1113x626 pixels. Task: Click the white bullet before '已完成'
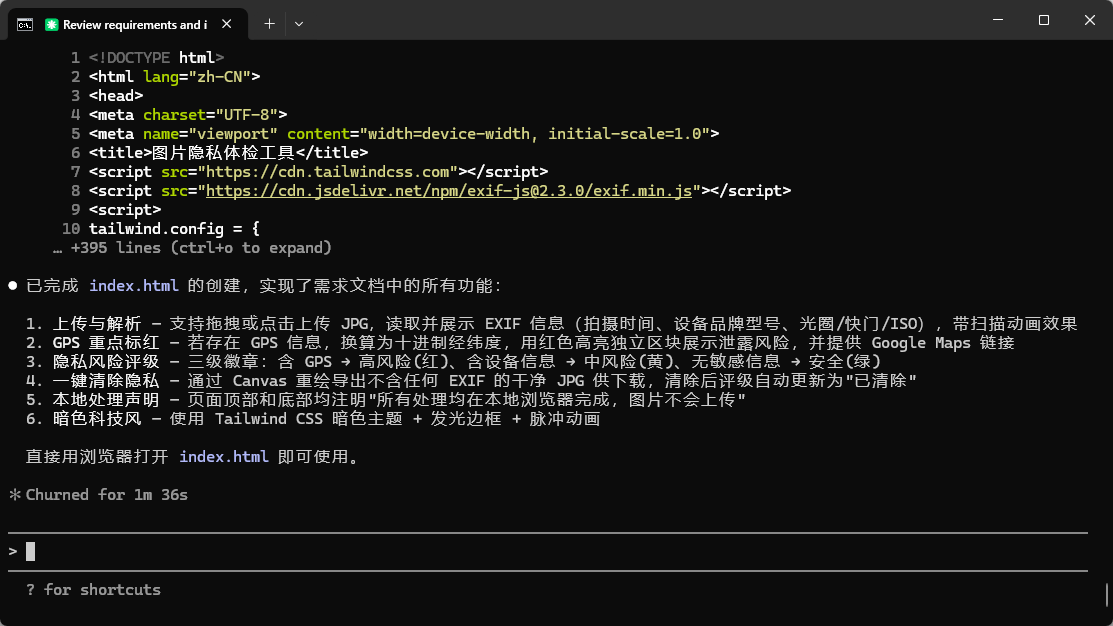pyautogui.click(x=13, y=286)
